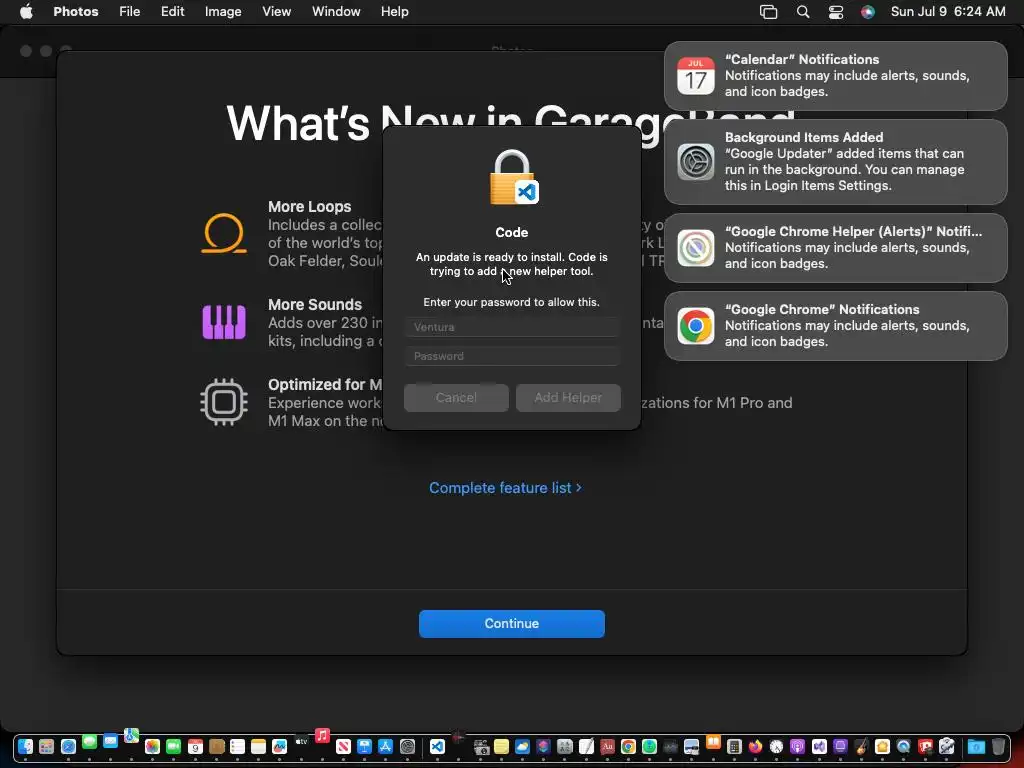Click the More Loops orange icon
Viewport: 1024px width, 768px height.
point(223,233)
